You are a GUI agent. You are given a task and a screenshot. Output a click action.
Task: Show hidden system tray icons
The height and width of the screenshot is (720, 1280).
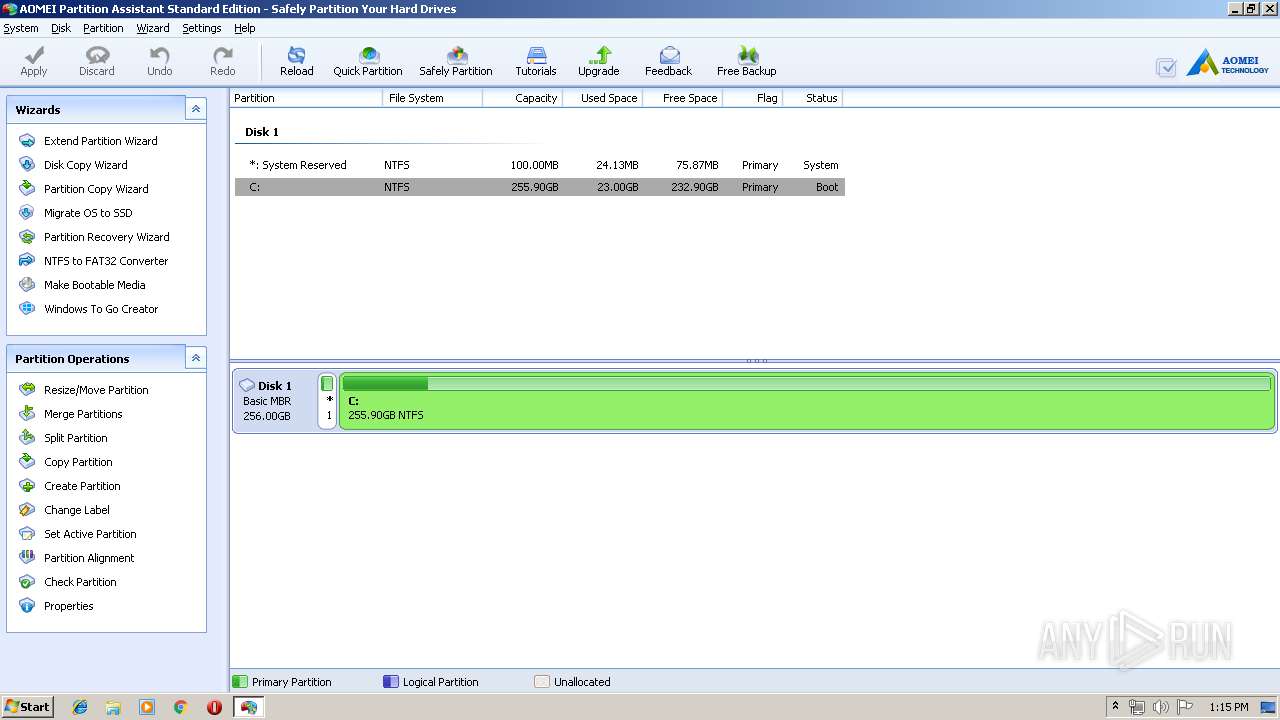pyautogui.click(x=1115, y=707)
